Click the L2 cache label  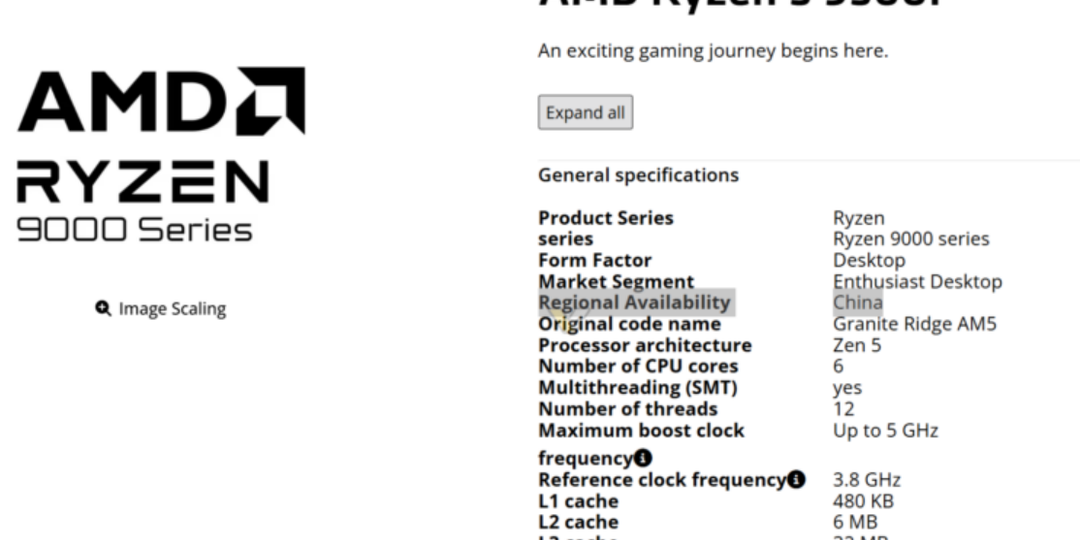click(x=578, y=522)
